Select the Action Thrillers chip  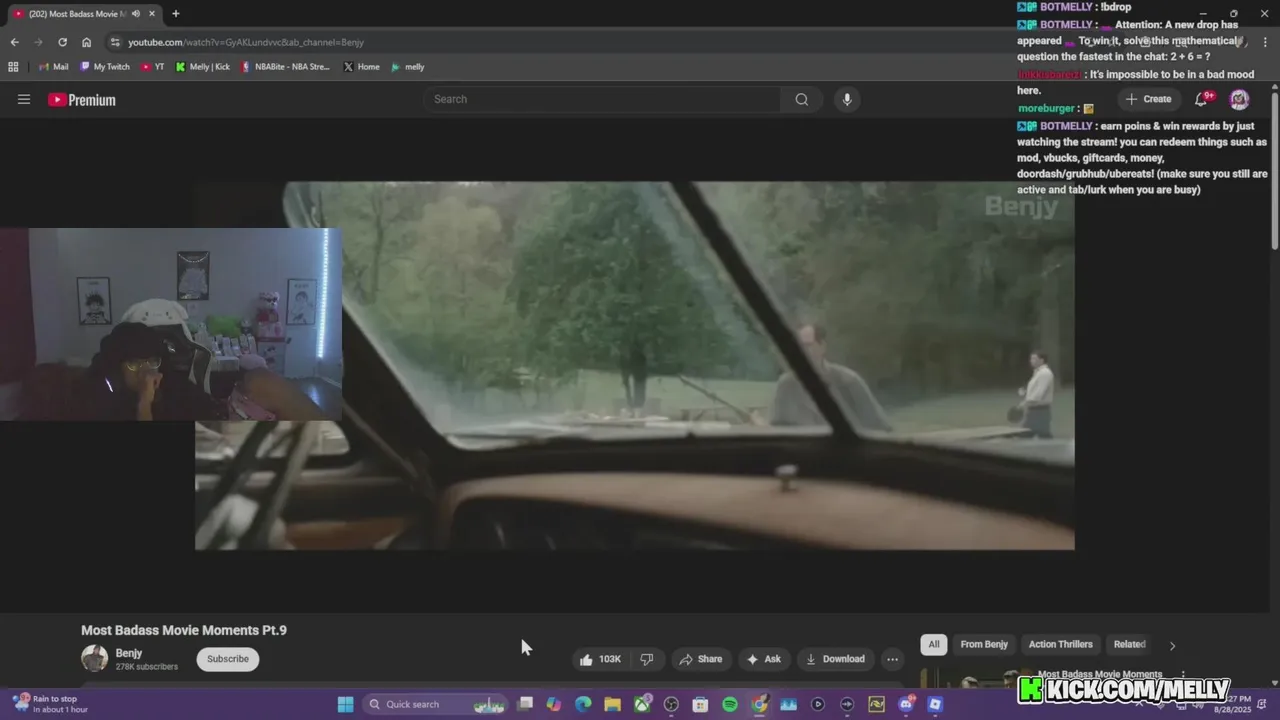tap(1061, 644)
